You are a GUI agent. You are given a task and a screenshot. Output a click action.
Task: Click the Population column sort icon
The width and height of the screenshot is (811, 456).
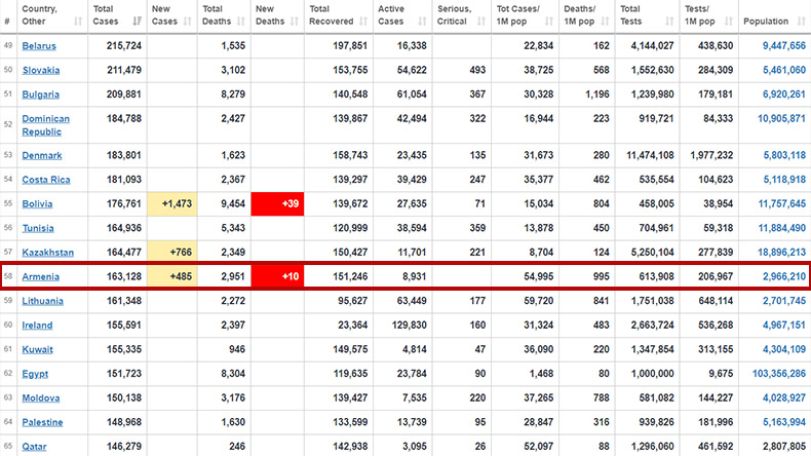click(x=802, y=21)
